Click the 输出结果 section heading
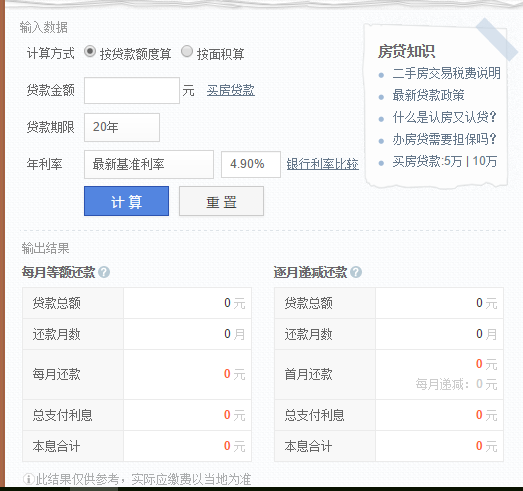The image size is (523, 491). point(45,248)
